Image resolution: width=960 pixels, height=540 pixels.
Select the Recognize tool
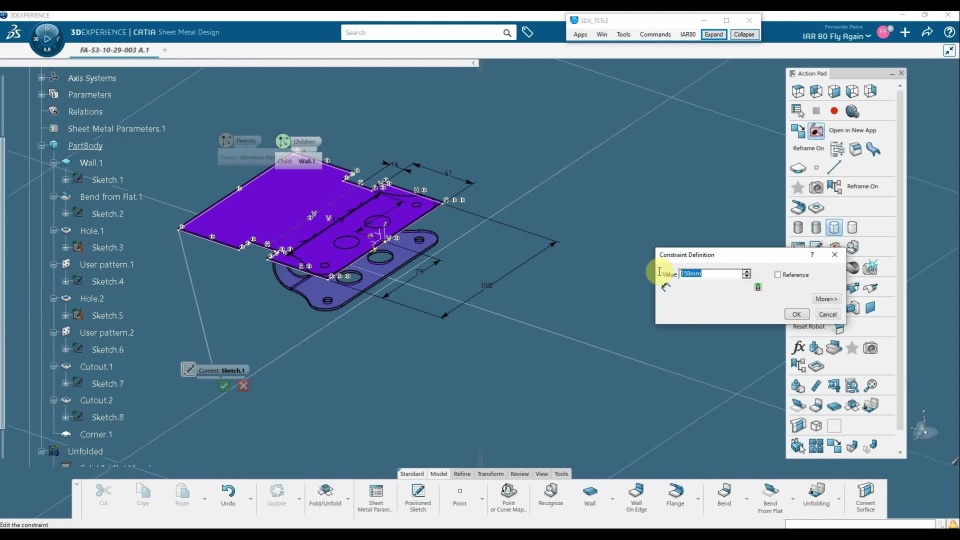[550, 494]
